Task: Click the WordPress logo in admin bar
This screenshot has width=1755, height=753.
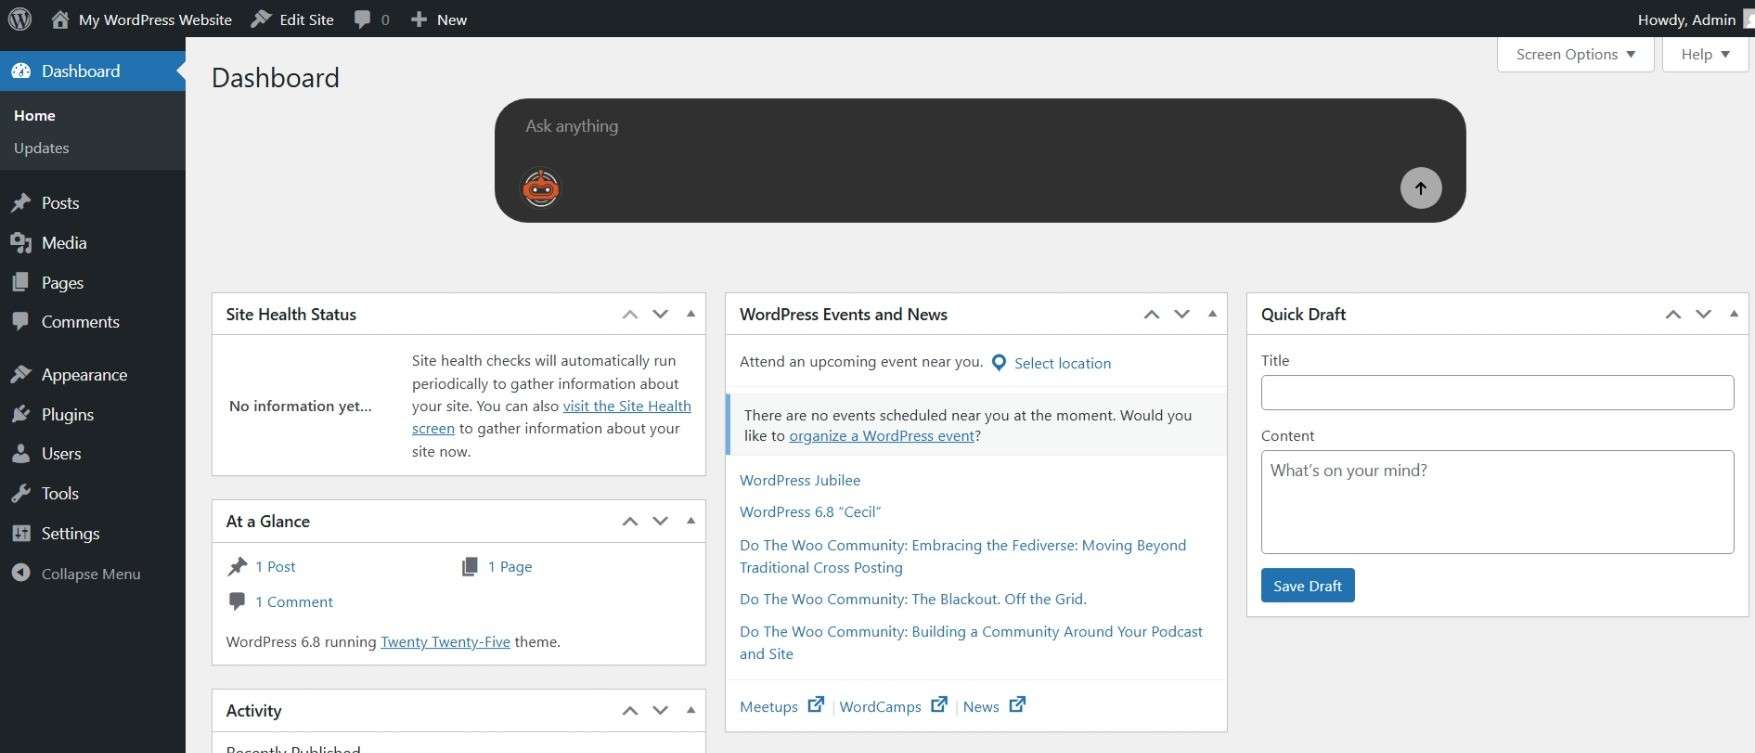Action: coord(20,19)
